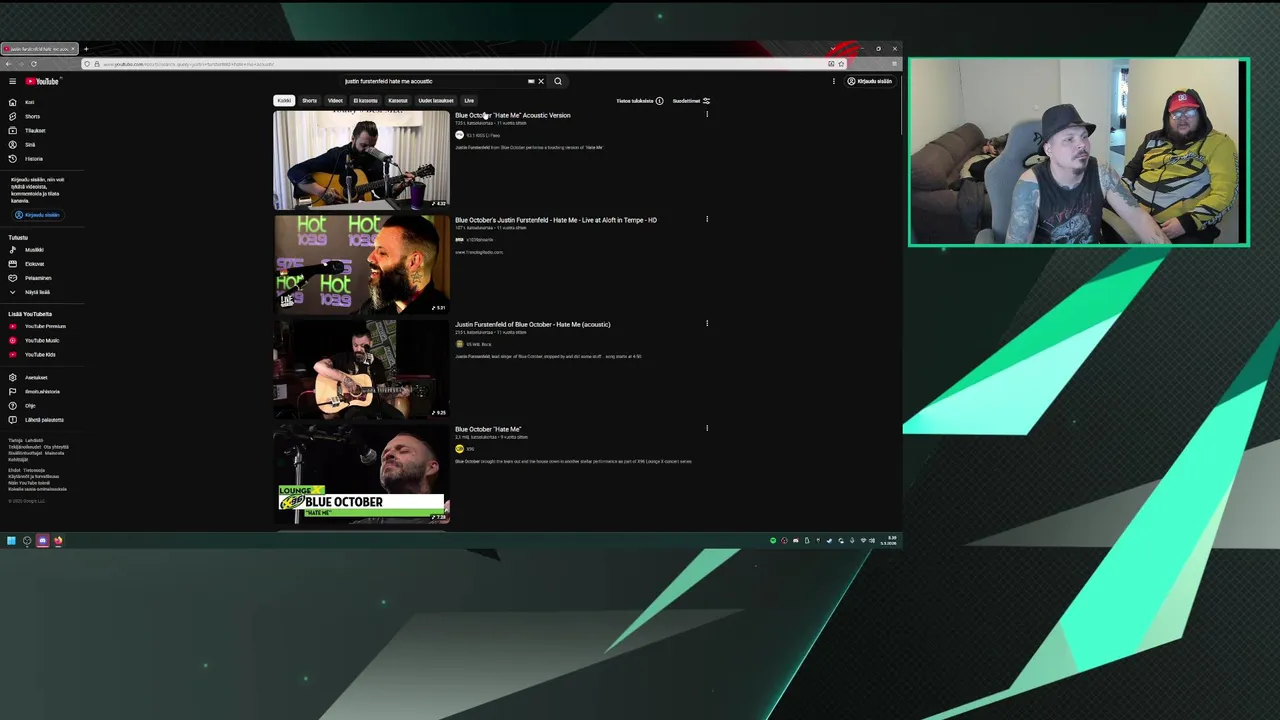This screenshot has height=720, width=1280.
Task: Reload the page with browser refresh
Action: coord(33,64)
